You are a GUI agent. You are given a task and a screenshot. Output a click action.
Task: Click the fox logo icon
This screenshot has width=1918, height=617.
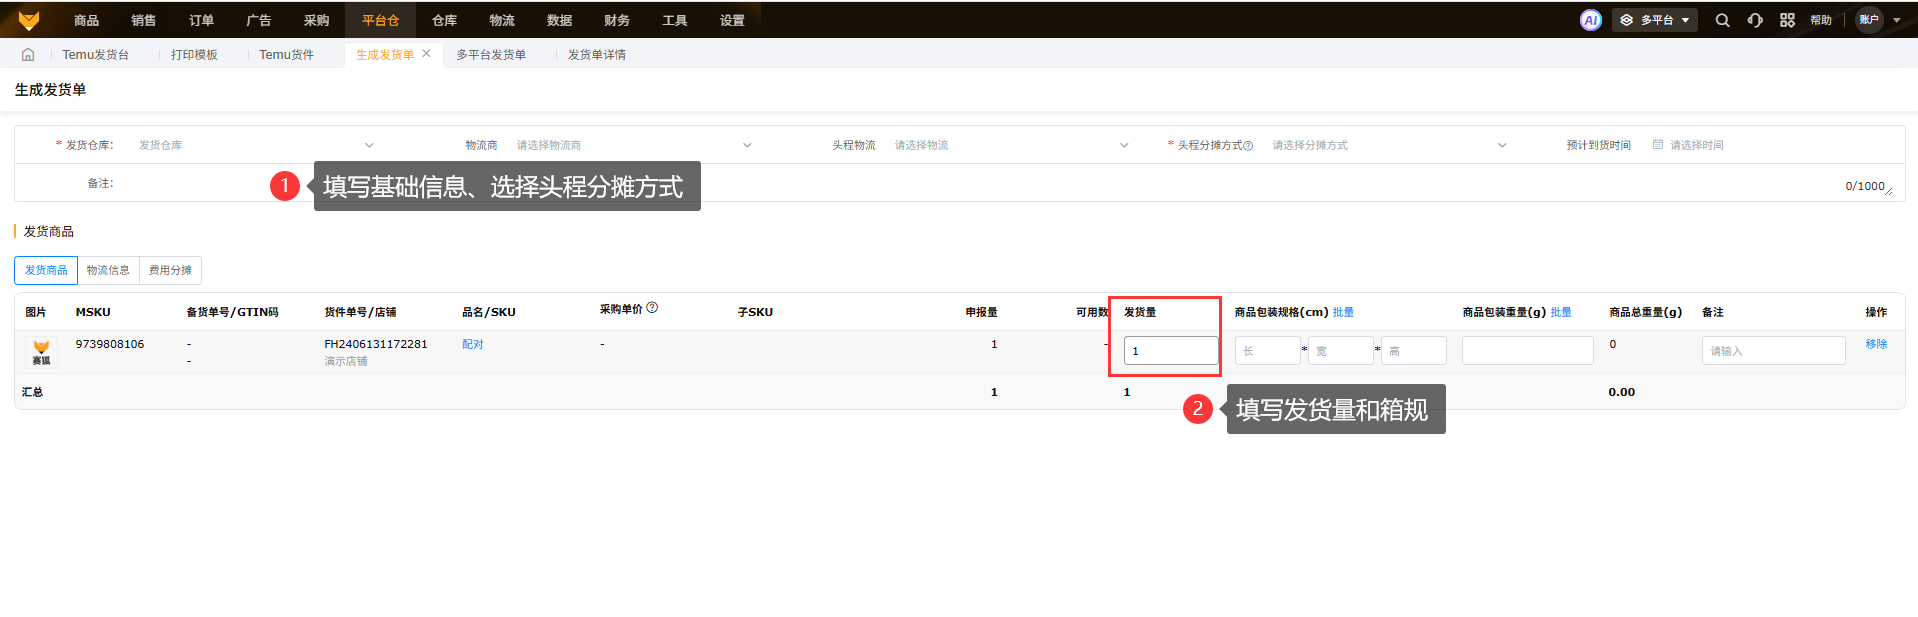pyautogui.click(x=29, y=20)
